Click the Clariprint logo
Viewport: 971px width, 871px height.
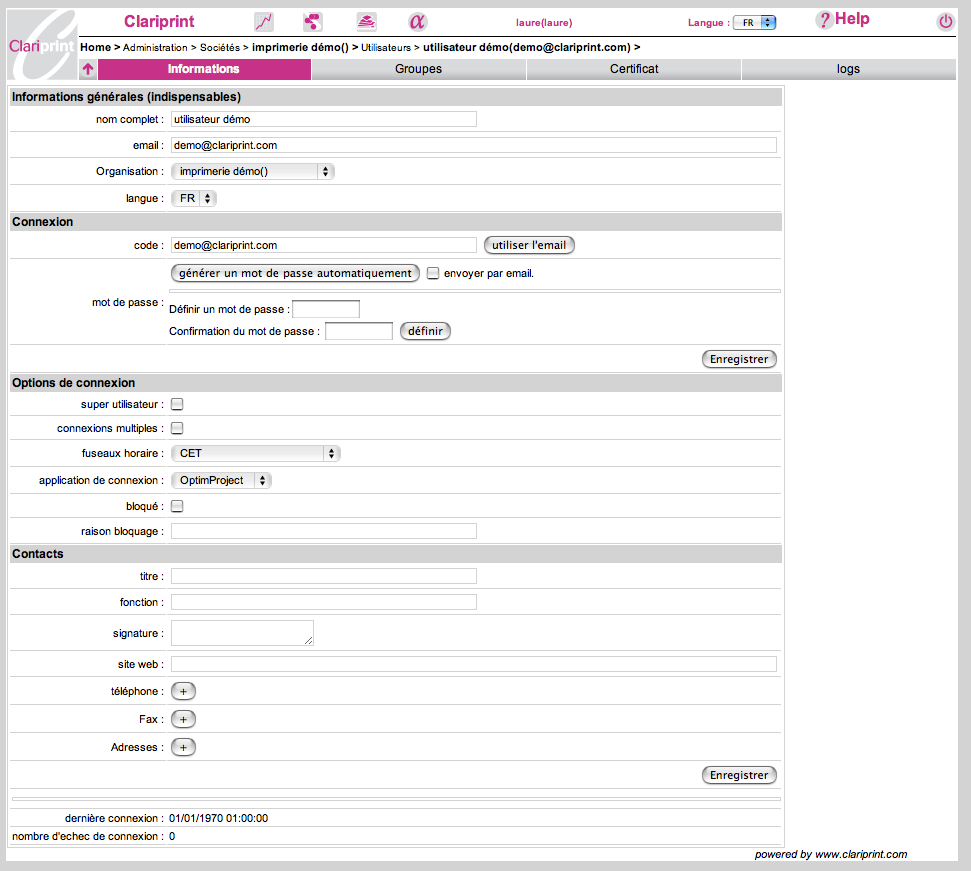click(40, 44)
